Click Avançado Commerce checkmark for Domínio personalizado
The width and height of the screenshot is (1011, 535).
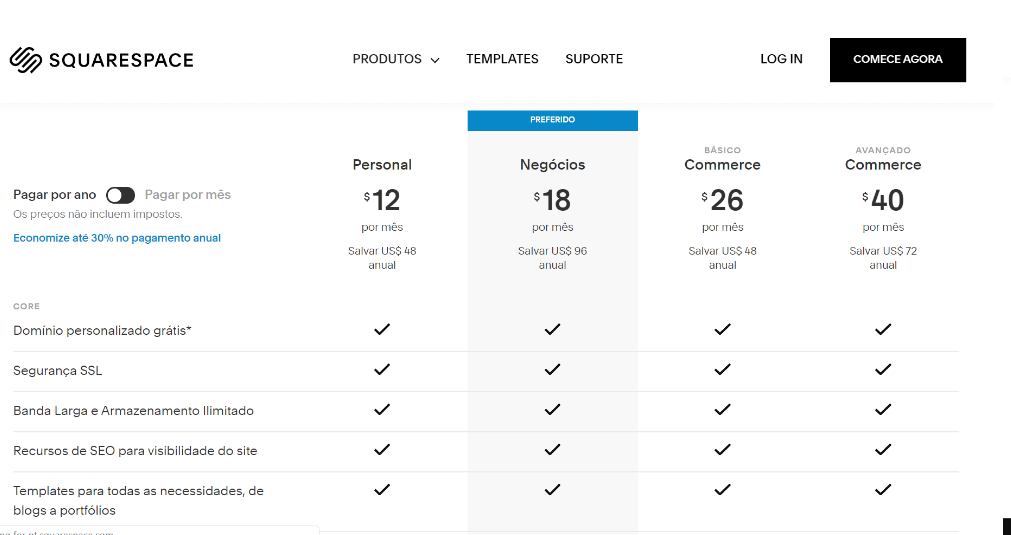(x=883, y=329)
